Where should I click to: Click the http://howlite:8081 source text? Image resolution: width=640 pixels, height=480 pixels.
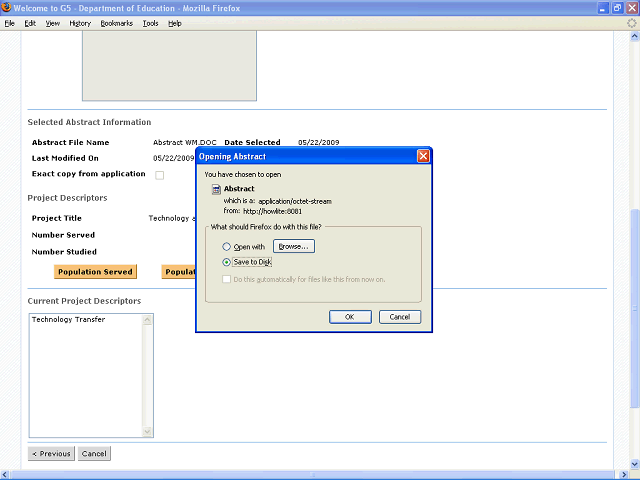[273, 211]
